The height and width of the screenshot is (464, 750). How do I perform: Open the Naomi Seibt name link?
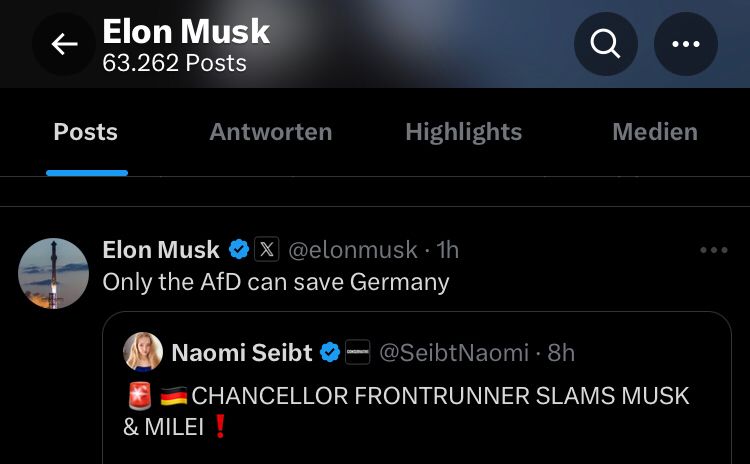click(241, 352)
